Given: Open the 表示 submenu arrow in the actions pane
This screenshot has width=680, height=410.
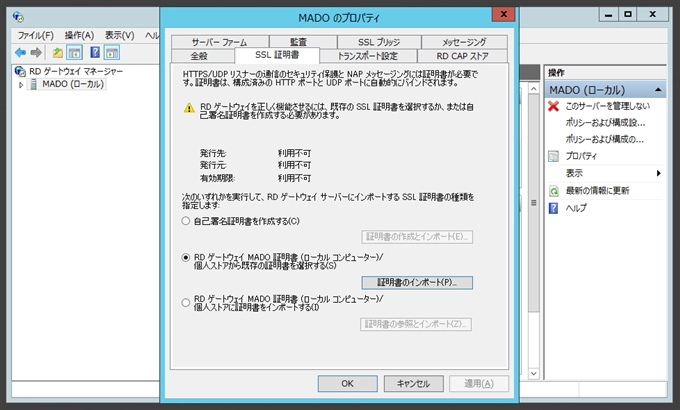Looking at the screenshot, I should (x=659, y=173).
